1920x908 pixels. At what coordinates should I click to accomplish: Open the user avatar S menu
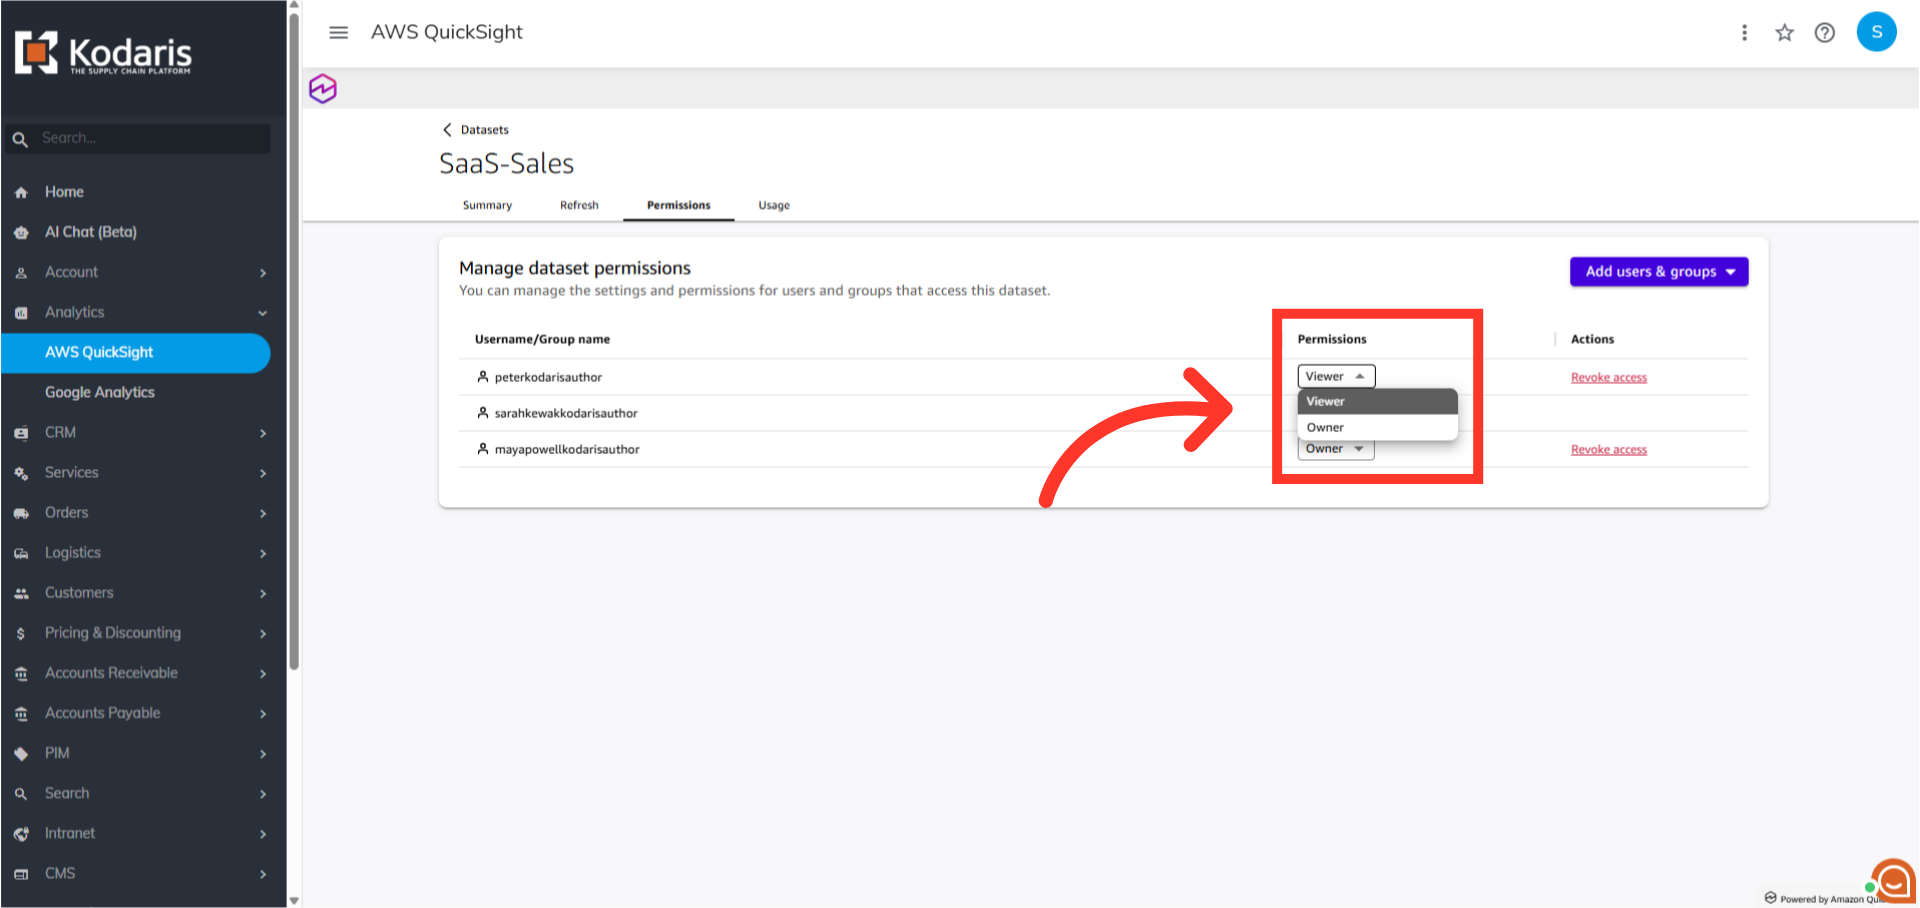(1876, 32)
